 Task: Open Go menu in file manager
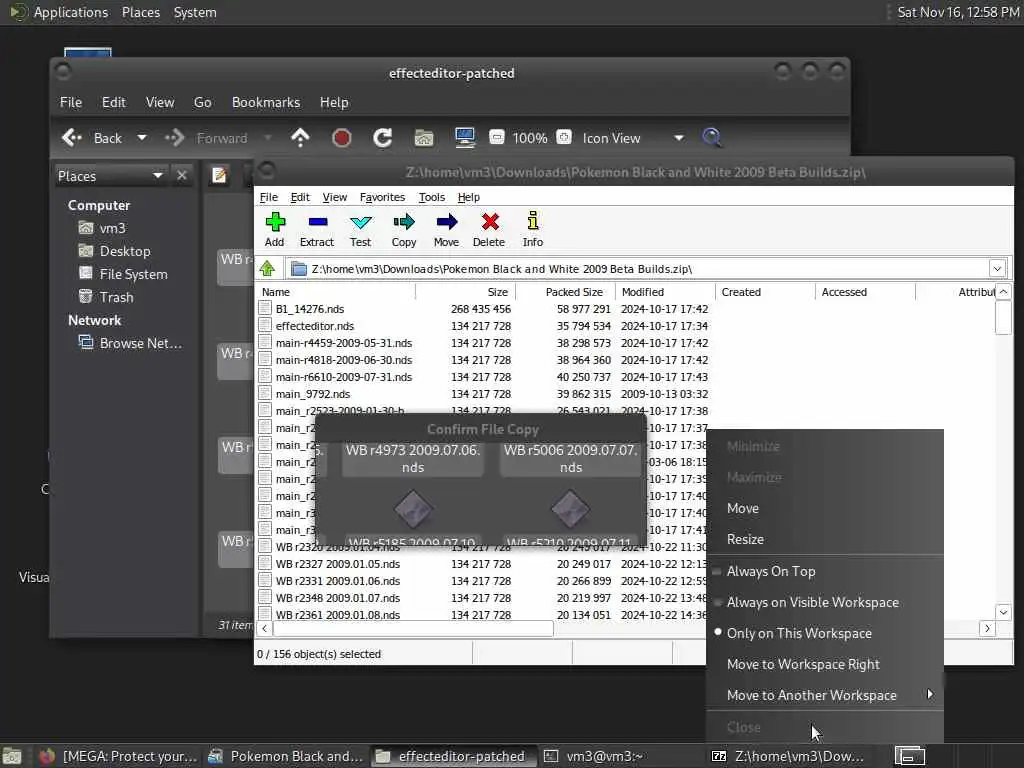[202, 103]
